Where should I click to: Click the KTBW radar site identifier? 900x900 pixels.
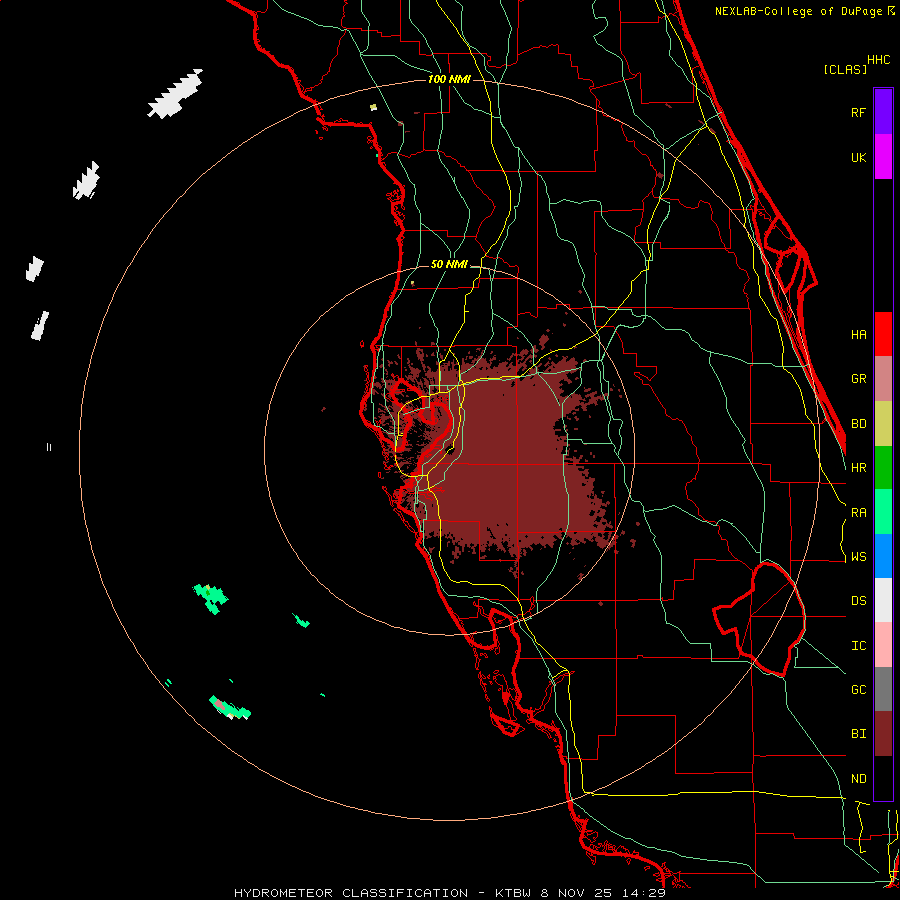click(513, 893)
